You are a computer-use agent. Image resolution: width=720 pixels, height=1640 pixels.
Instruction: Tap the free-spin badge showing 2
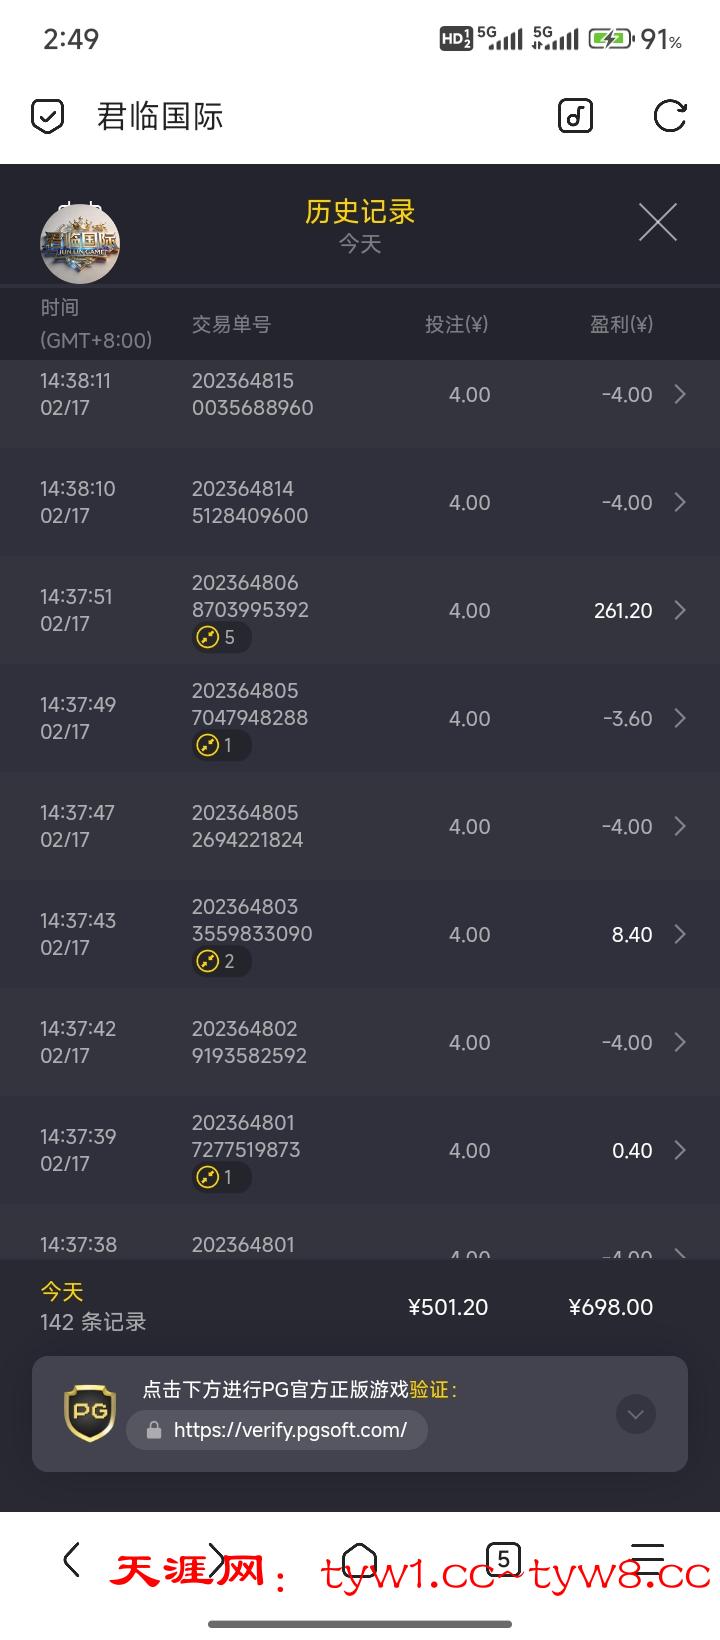click(x=220, y=962)
